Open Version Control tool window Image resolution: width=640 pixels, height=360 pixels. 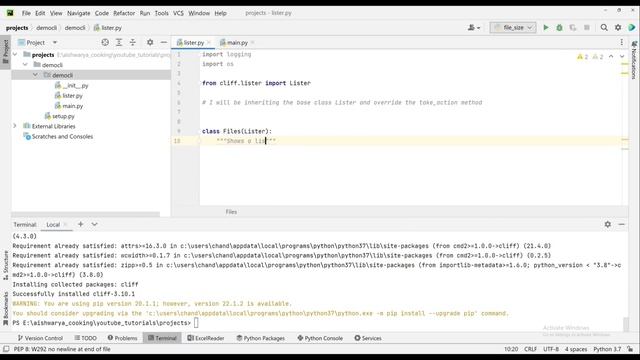pyautogui.click(x=40, y=338)
